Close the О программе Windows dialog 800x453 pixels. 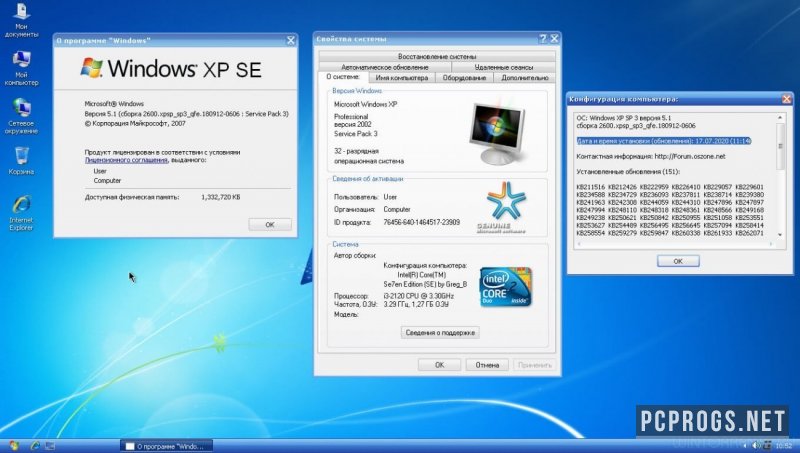pyautogui.click(x=290, y=40)
